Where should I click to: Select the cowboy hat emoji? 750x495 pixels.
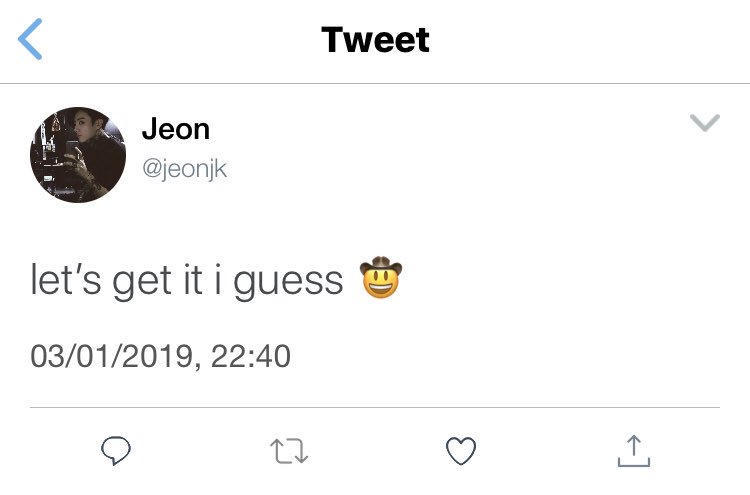tap(381, 277)
